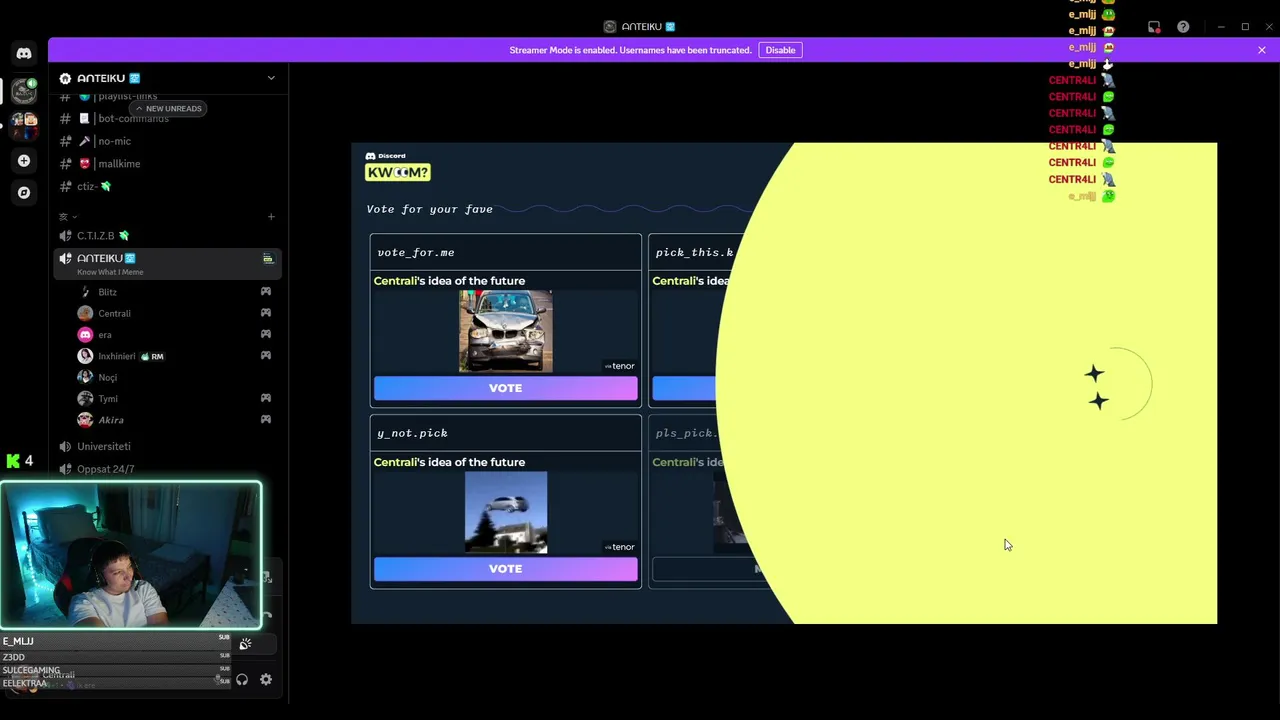Click the flying car GIF thumbnail
The width and height of the screenshot is (1280, 720).
point(505,512)
